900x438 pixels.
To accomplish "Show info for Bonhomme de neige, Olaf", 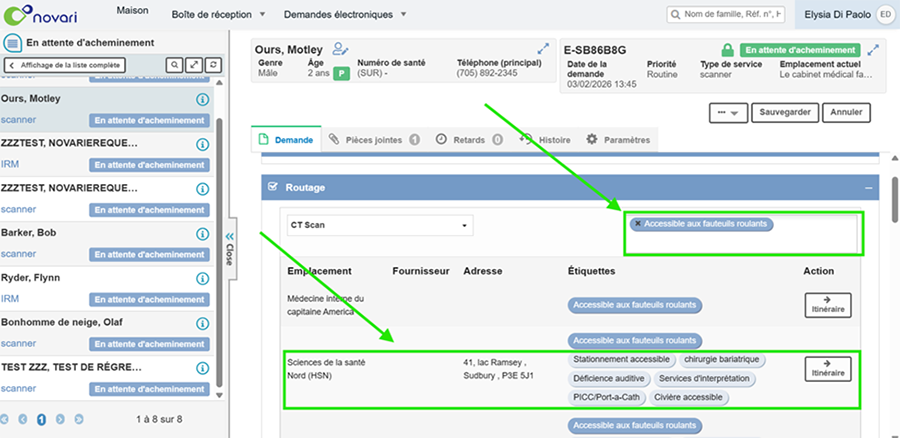I will (x=202, y=323).
